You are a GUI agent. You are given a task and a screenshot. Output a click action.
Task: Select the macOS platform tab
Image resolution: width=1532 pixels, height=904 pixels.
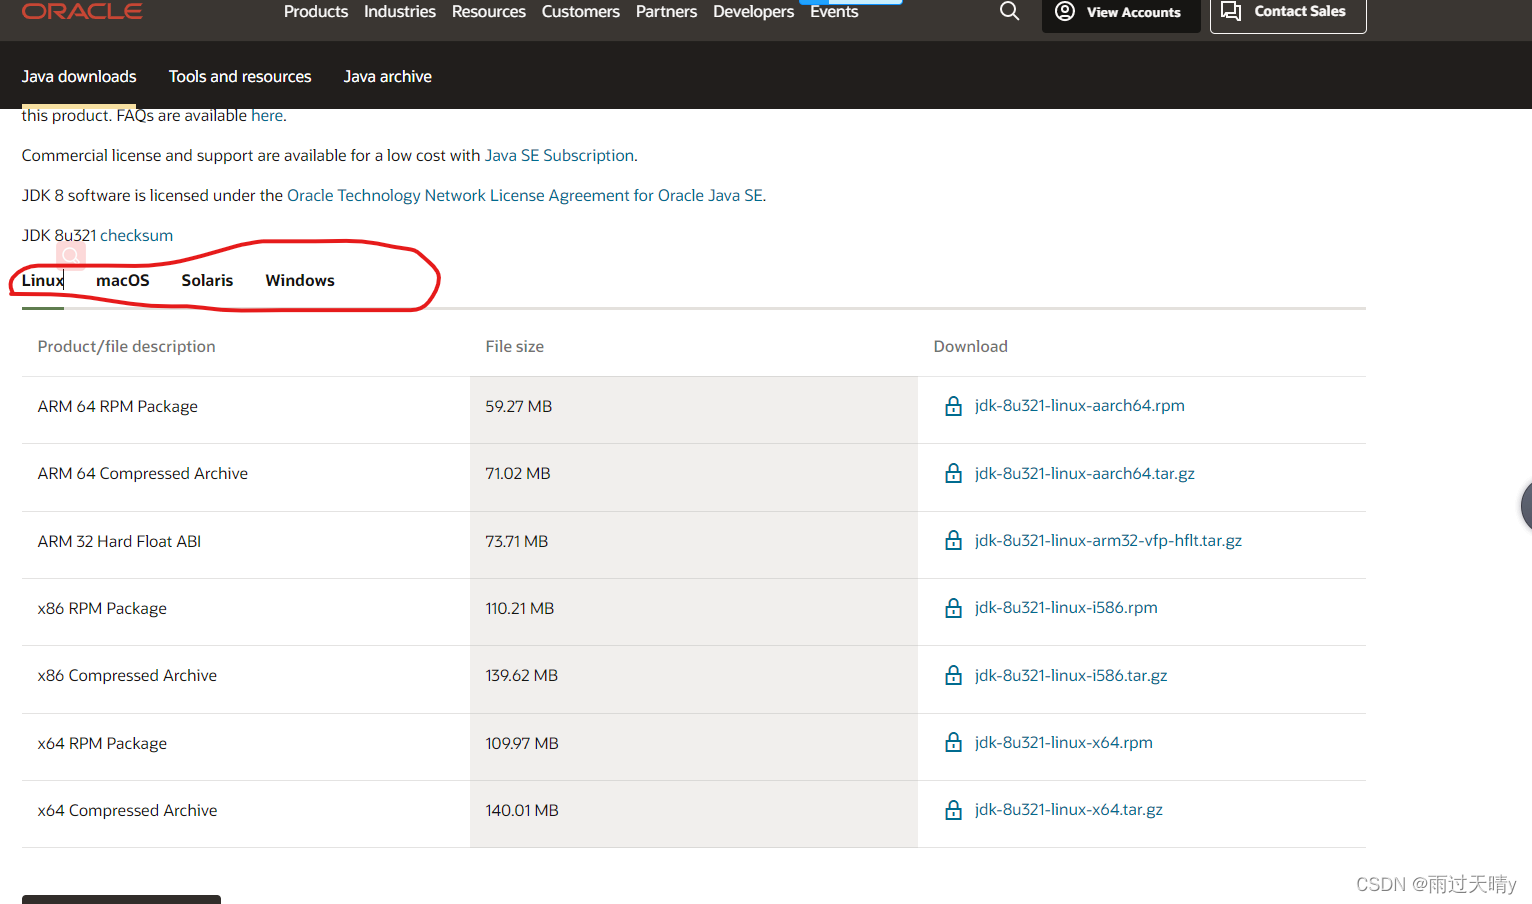coord(123,280)
